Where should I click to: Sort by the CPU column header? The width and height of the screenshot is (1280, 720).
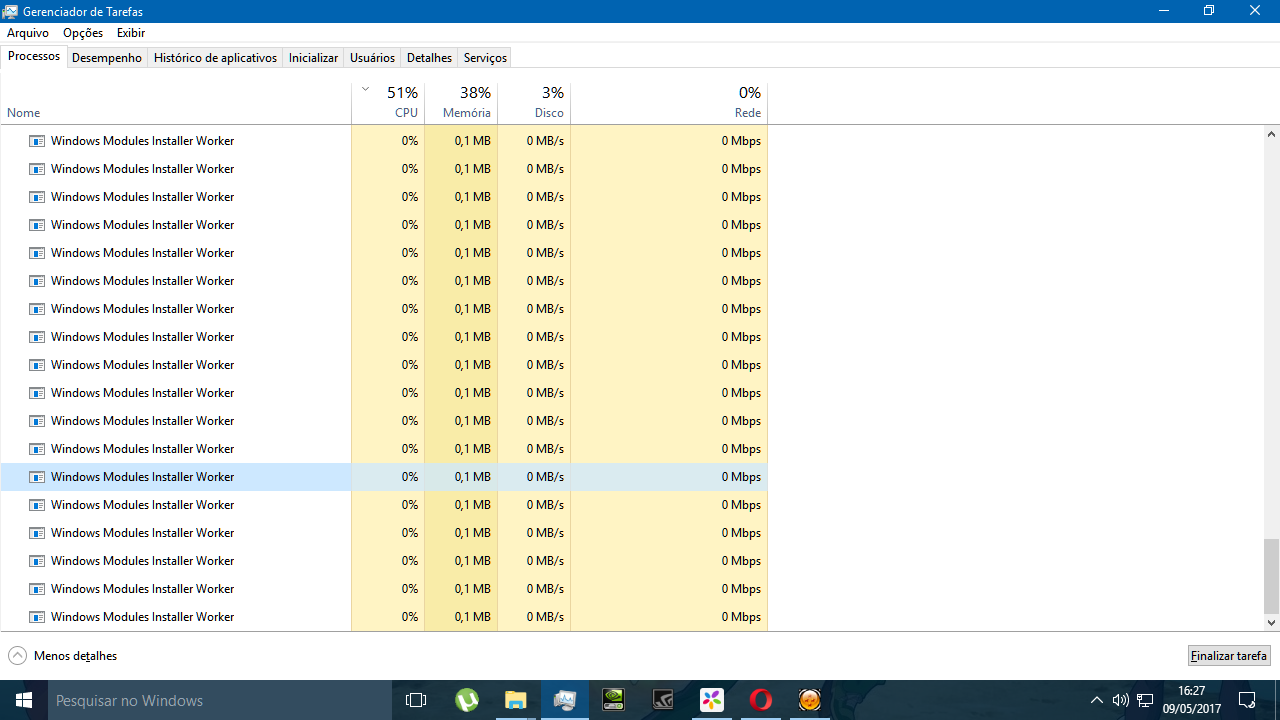pyautogui.click(x=388, y=103)
